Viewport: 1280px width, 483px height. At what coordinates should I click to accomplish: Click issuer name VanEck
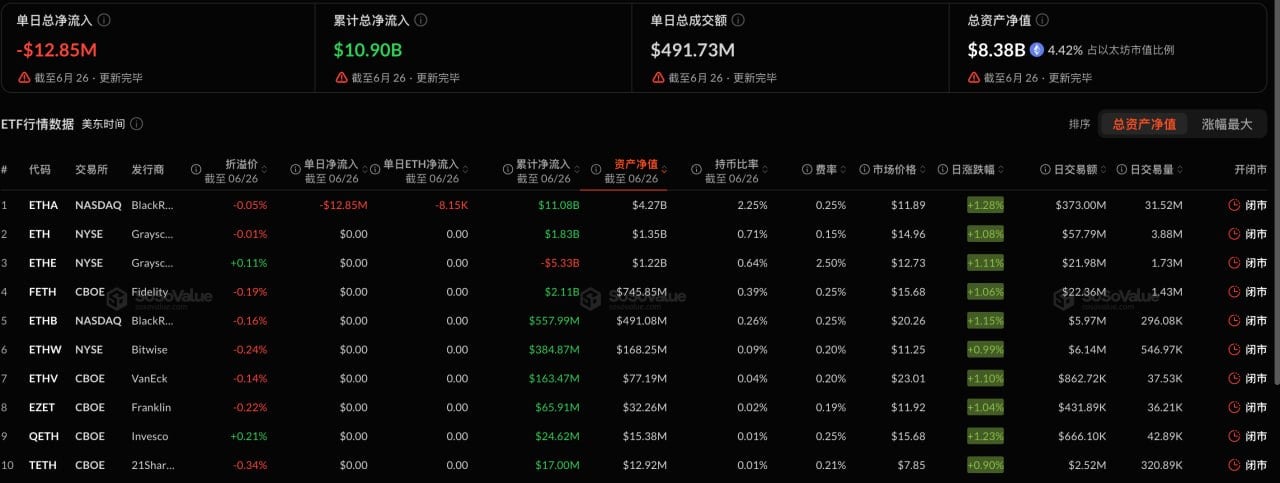pyautogui.click(x=151, y=379)
